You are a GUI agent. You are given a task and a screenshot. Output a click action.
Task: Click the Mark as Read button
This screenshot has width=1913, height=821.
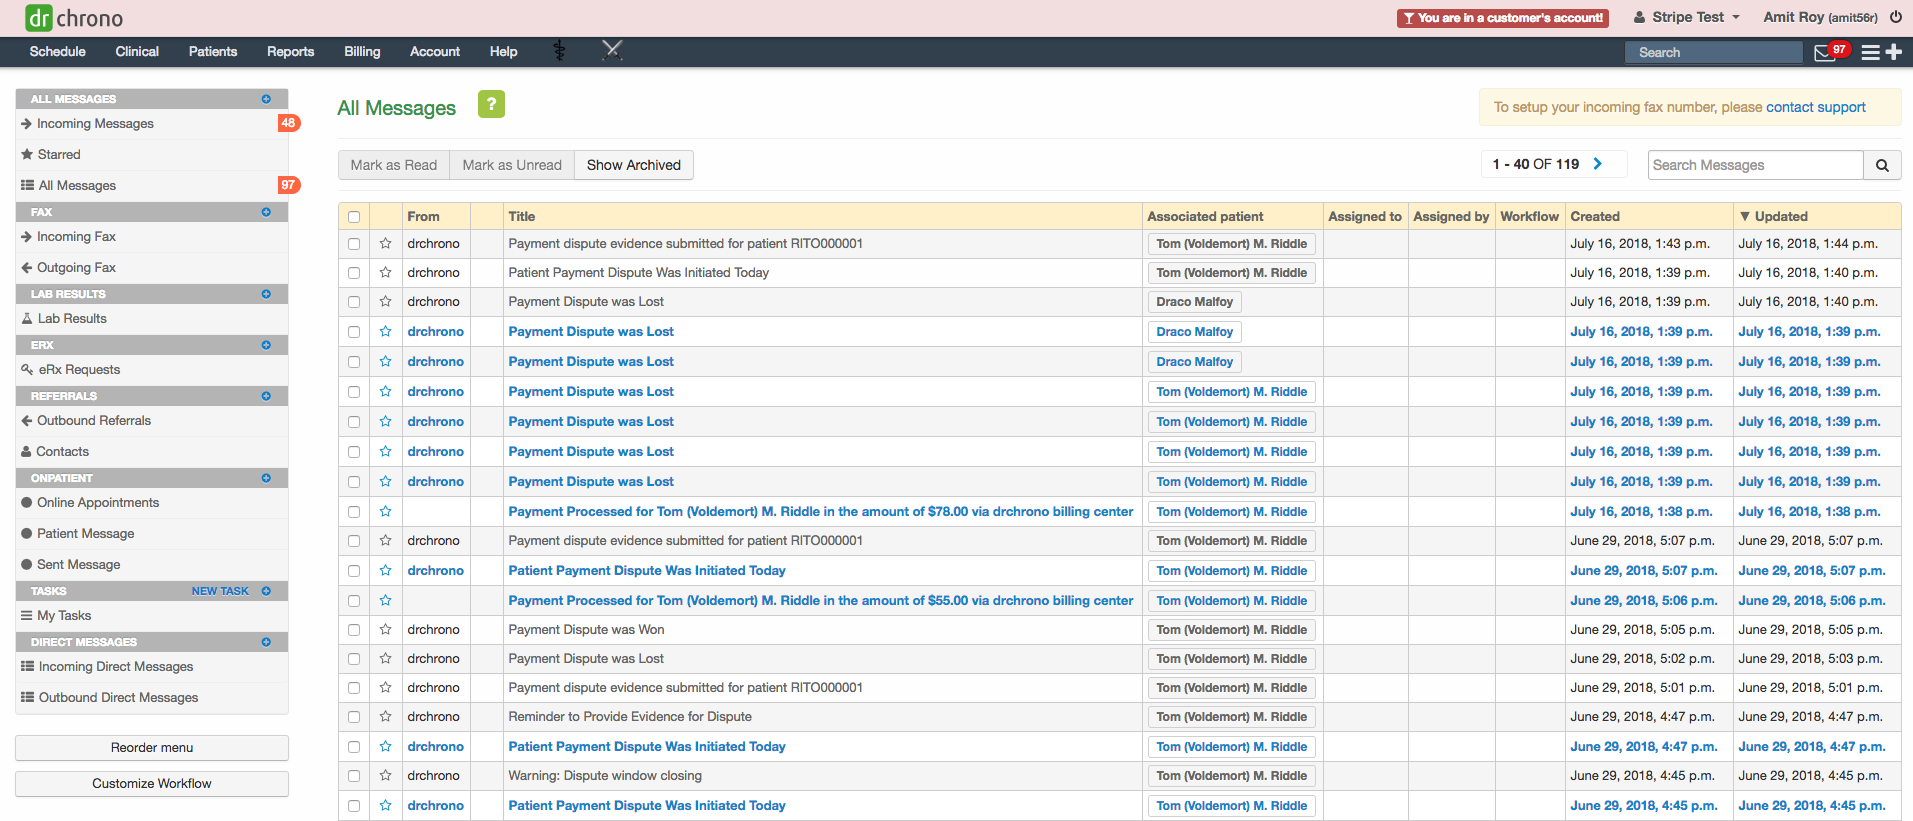(394, 165)
